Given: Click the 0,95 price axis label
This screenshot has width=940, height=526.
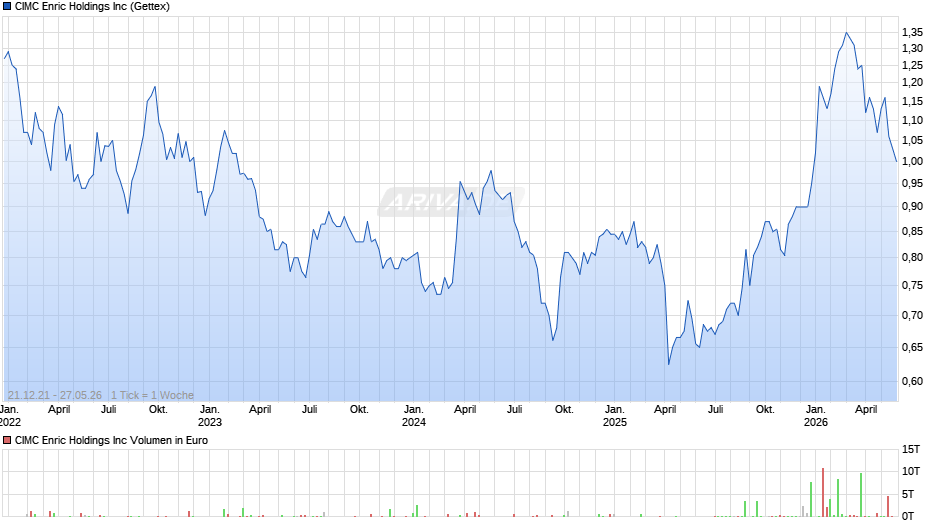Looking at the screenshot, I should tap(912, 184).
